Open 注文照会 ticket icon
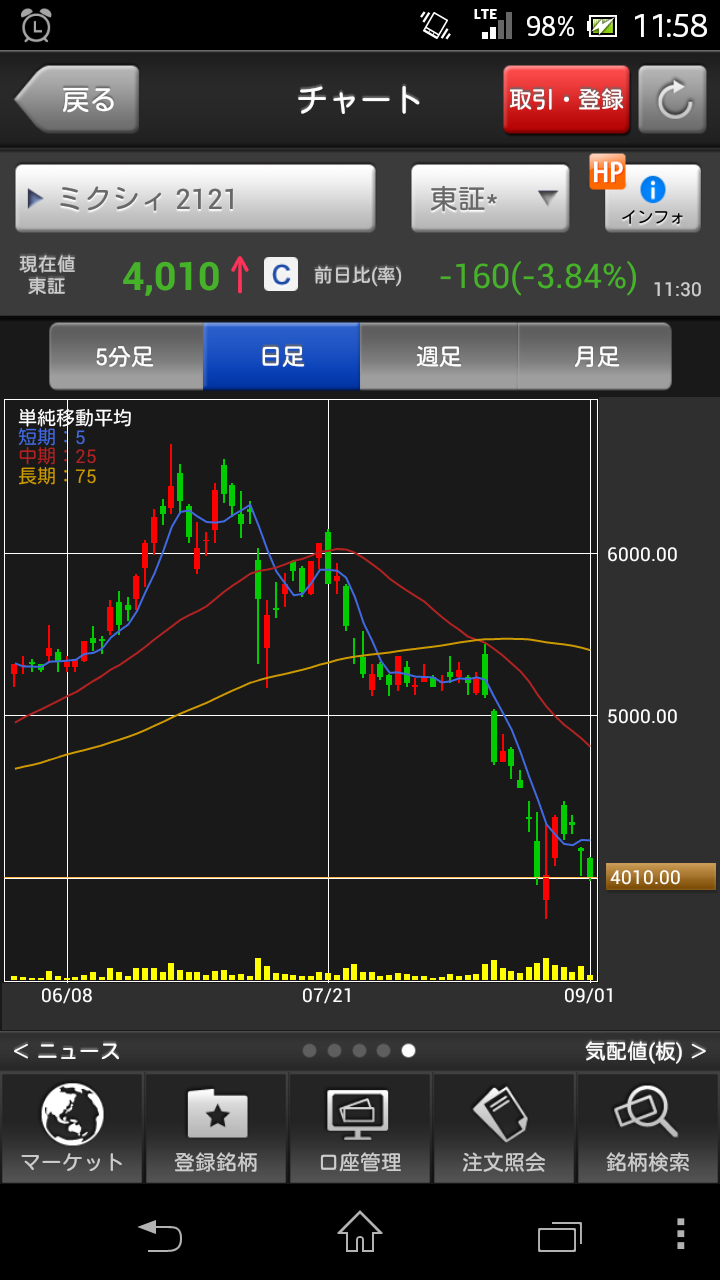 [x=504, y=1128]
